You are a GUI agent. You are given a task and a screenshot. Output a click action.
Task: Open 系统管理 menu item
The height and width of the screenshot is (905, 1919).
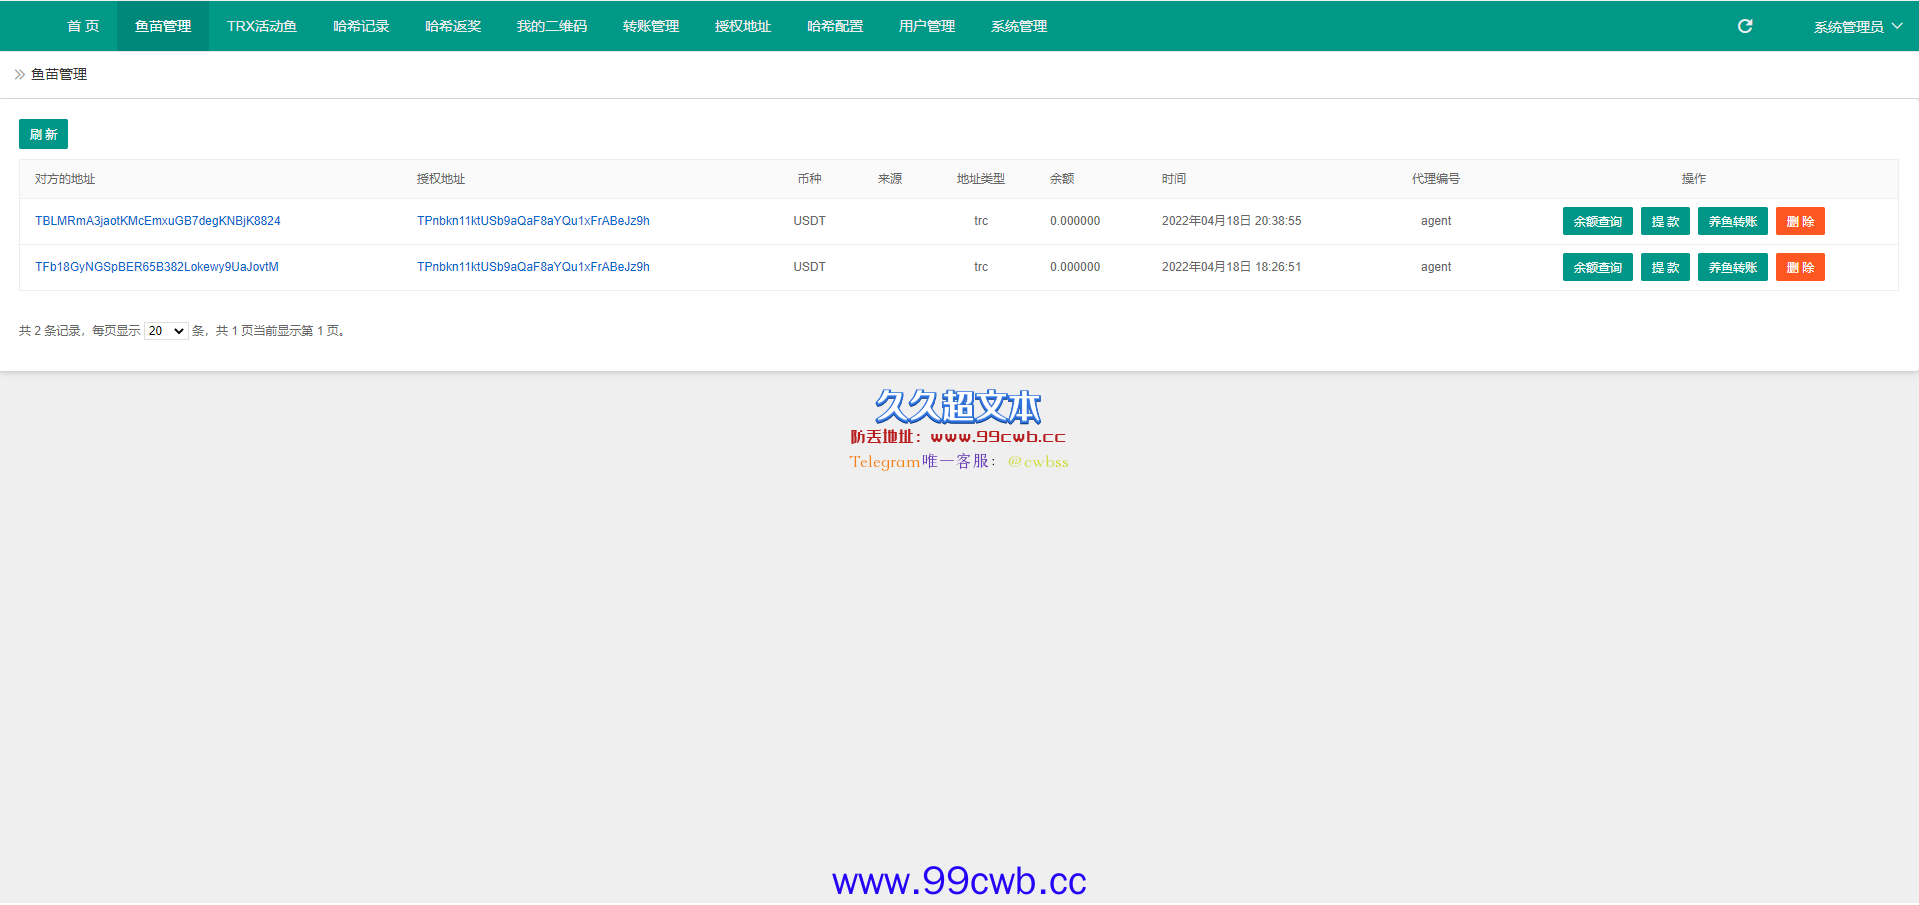coord(1019,26)
